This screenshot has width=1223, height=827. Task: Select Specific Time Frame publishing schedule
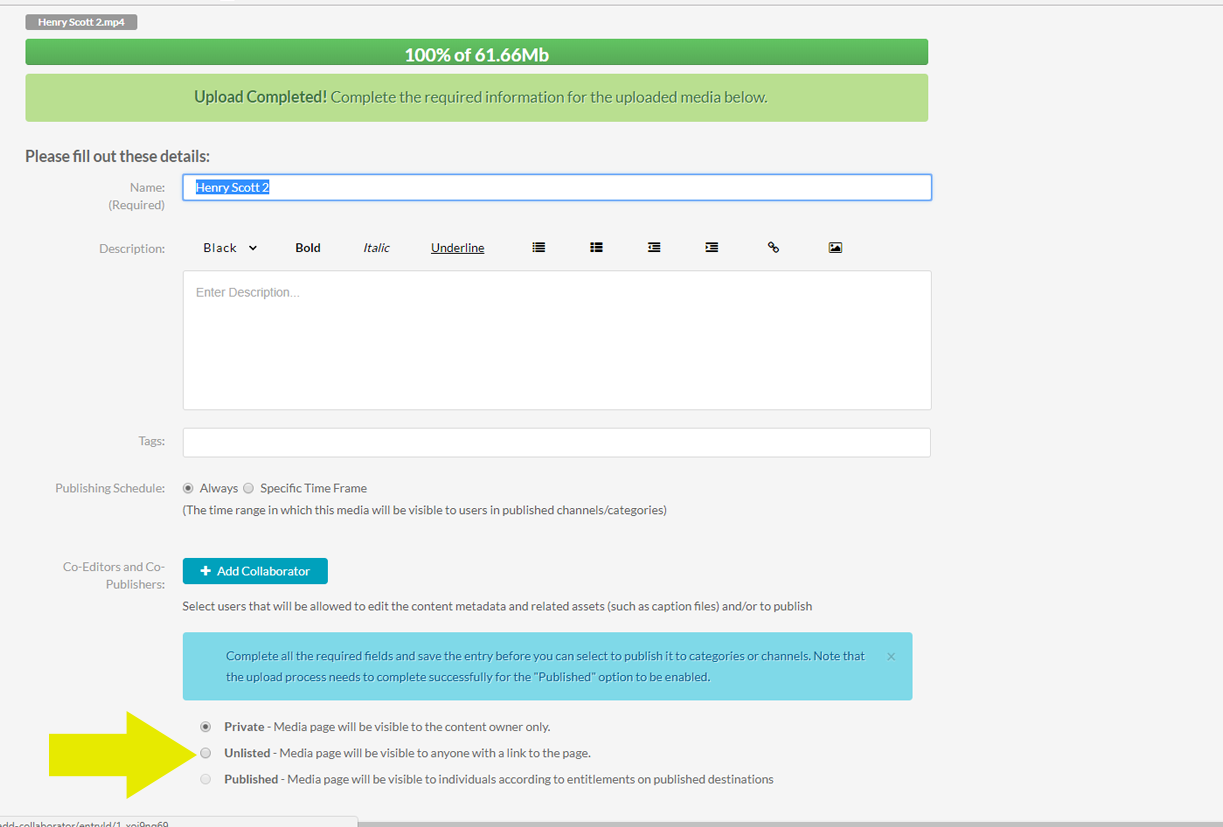[249, 489]
